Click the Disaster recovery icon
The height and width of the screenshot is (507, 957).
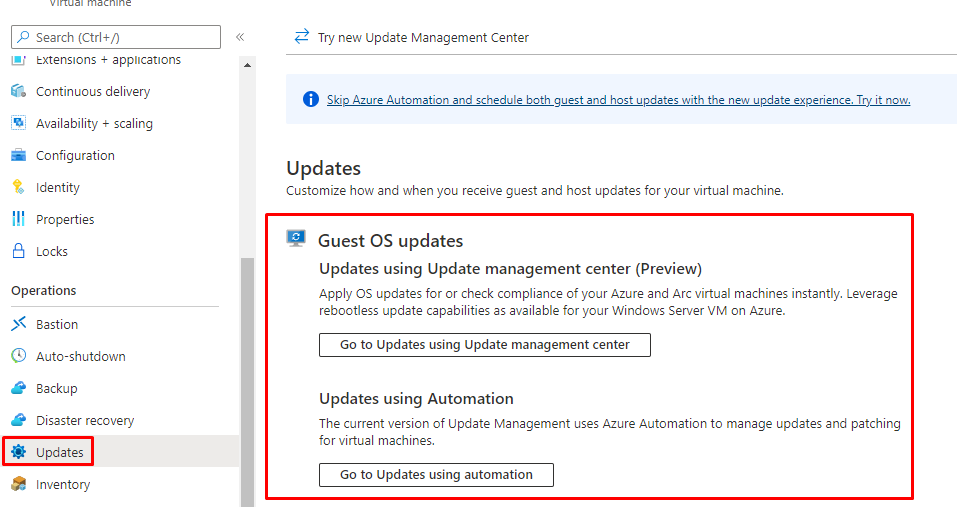click(18, 421)
